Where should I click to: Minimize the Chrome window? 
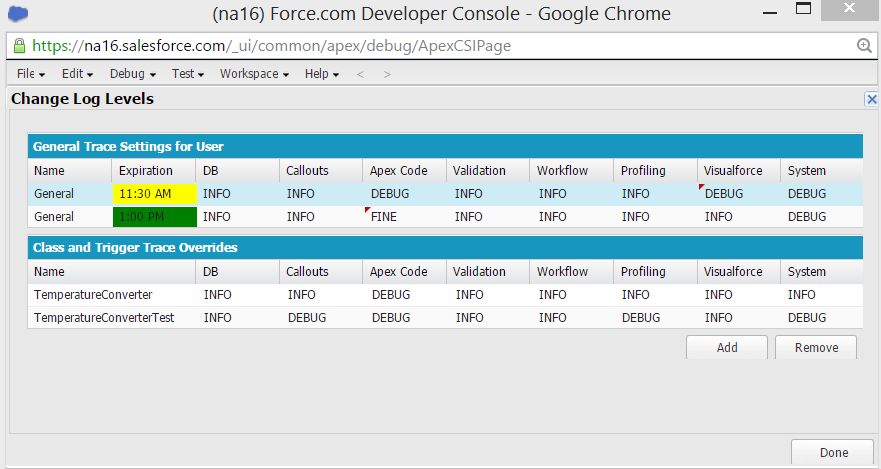click(770, 12)
